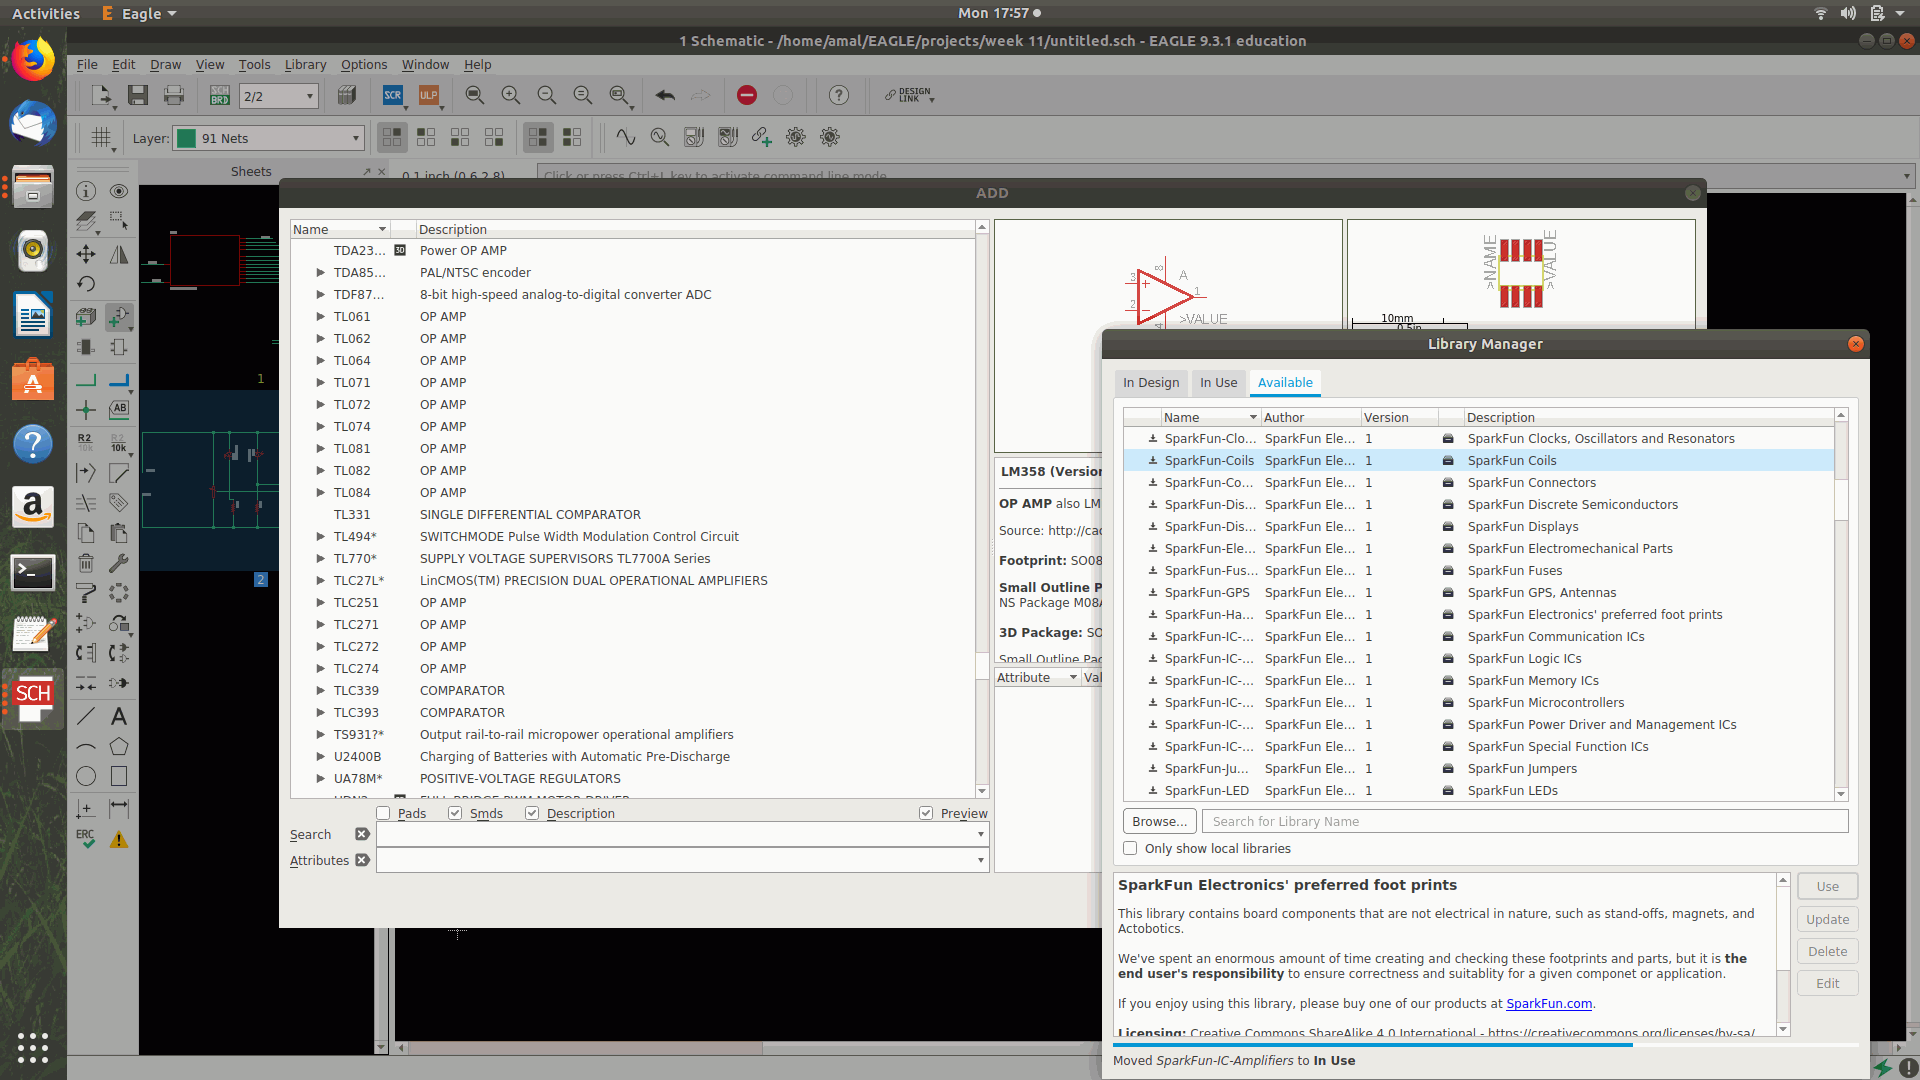This screenshot has width=1920, height=1080.
Task: Enable the Pads checkbox
Action: coord(383,813)
